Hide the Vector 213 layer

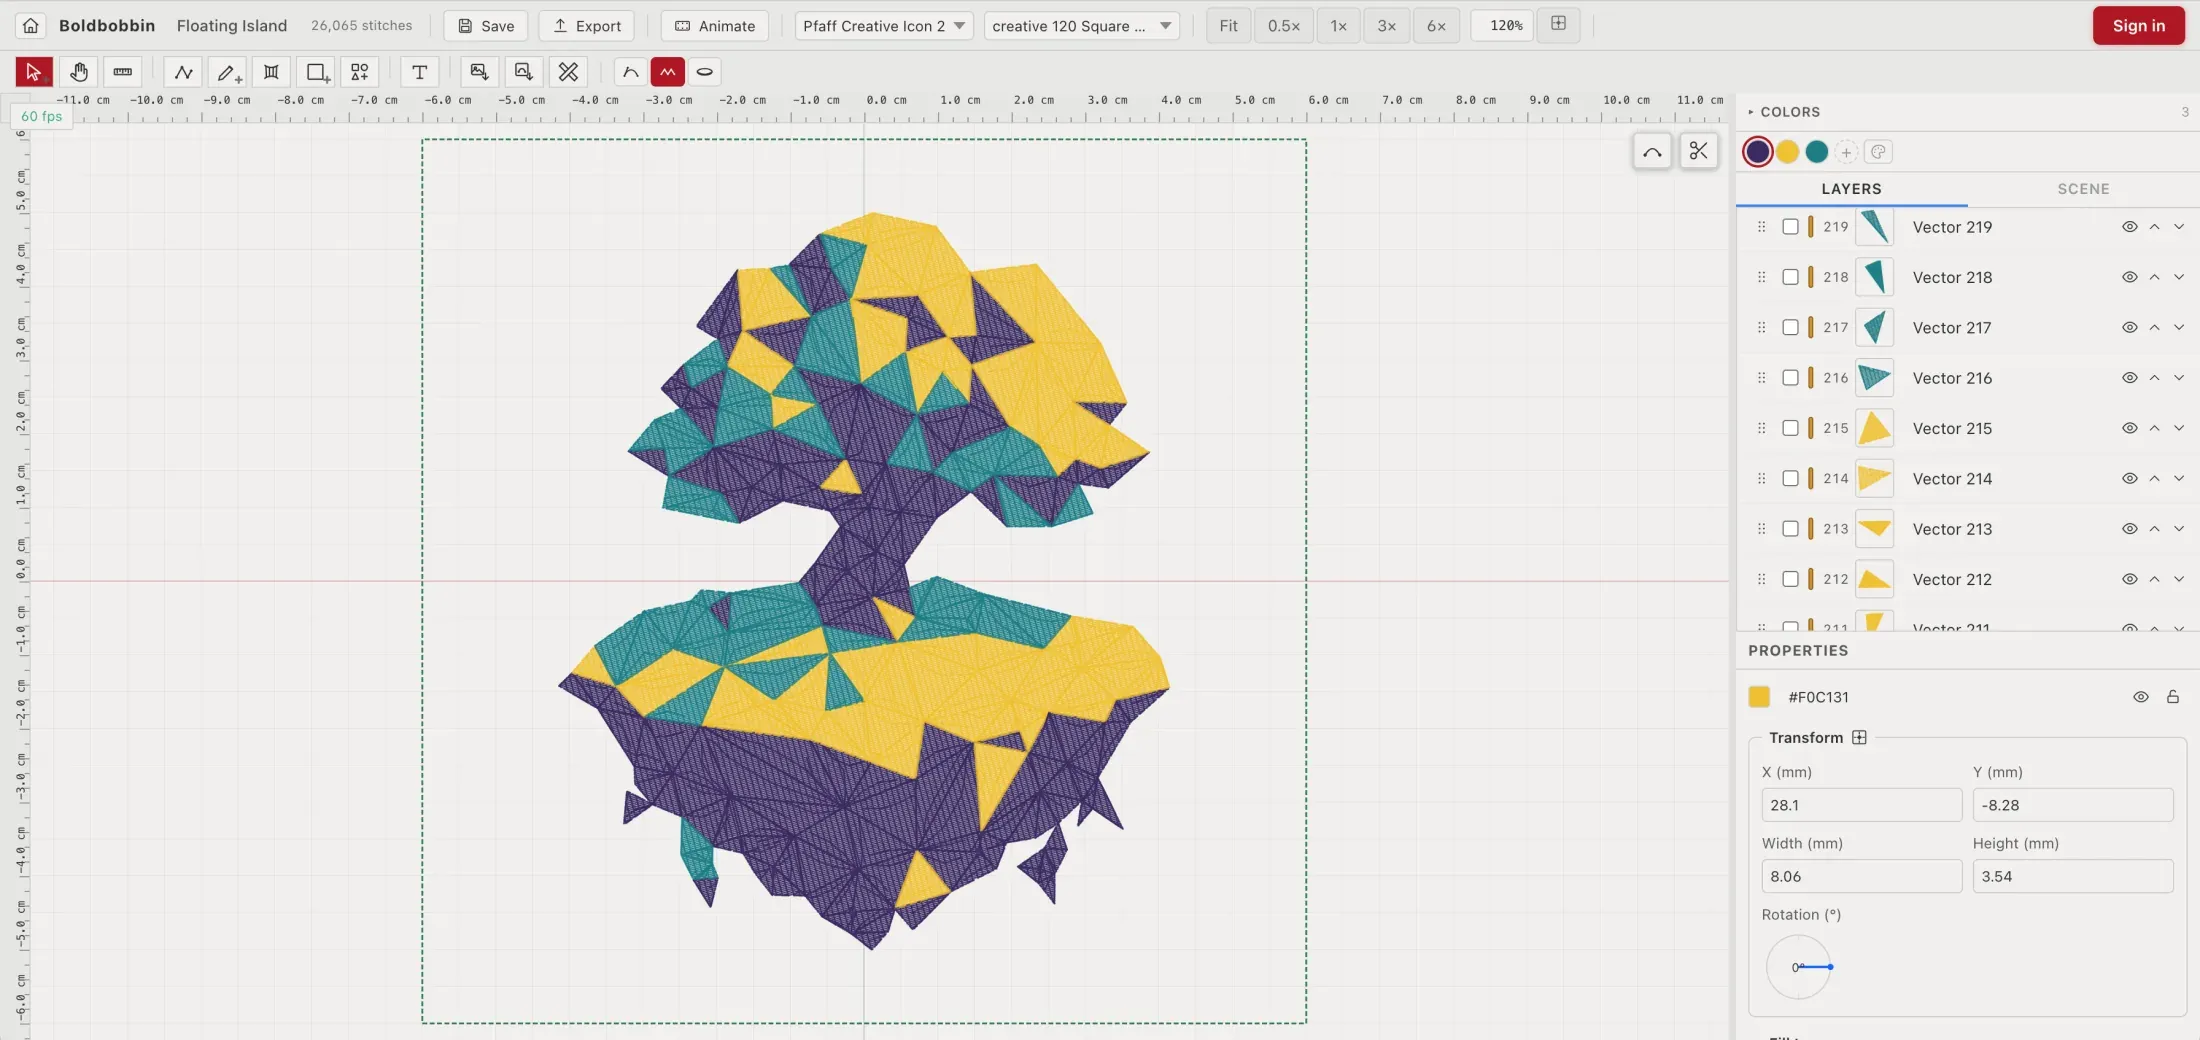tap(2130, 529)
